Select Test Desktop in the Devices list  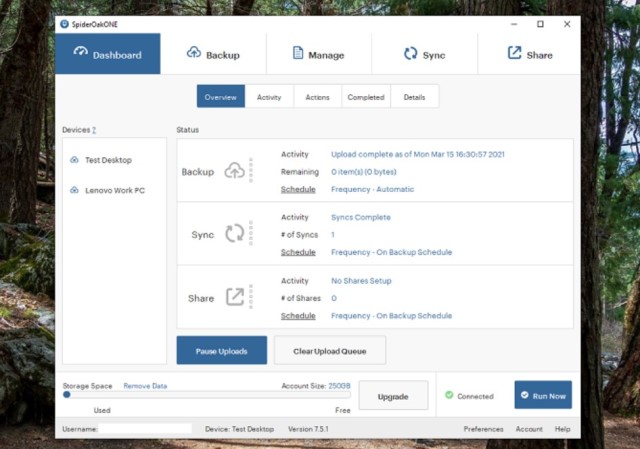point(108,160)
